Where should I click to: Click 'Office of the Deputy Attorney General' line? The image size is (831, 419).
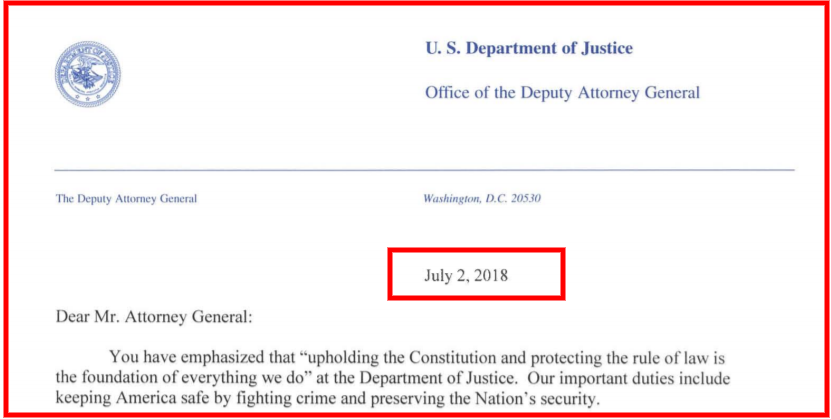pyautogui.click(x=562, y=93)
